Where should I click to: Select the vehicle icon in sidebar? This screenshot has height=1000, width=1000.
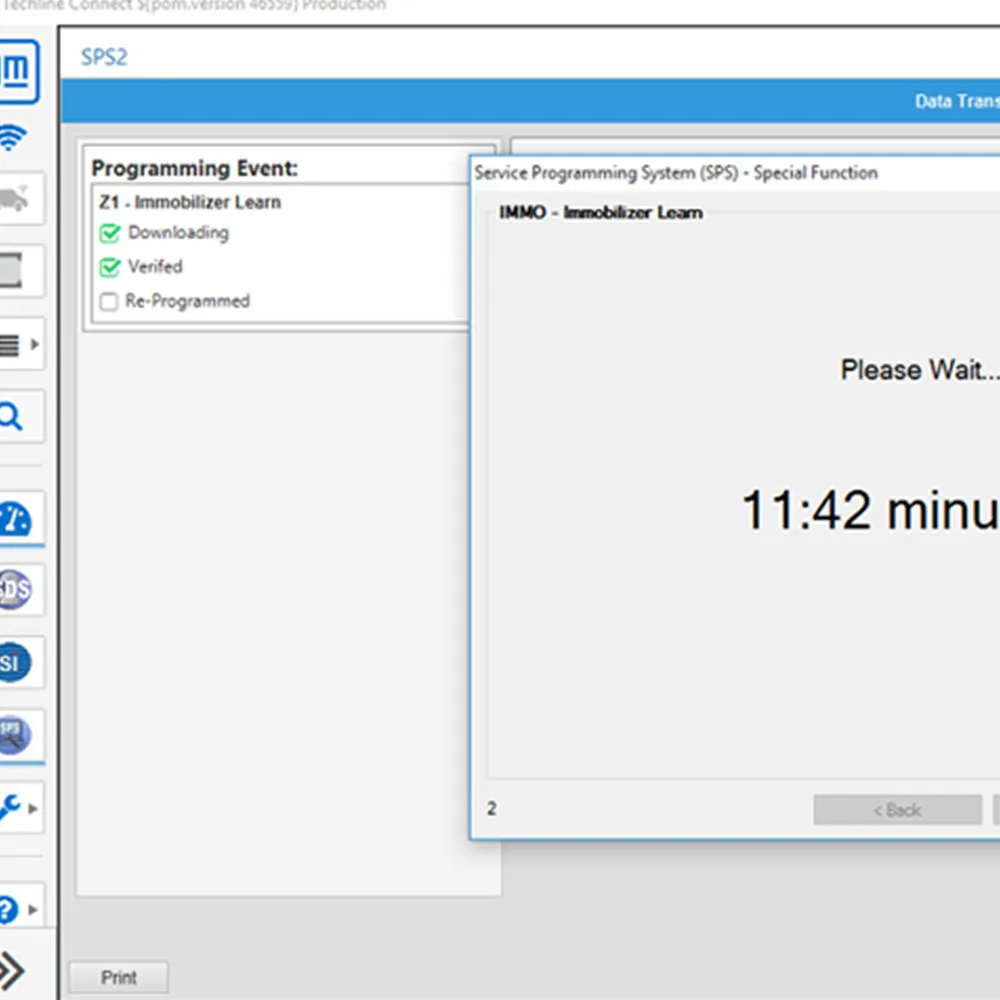(14, 198)
